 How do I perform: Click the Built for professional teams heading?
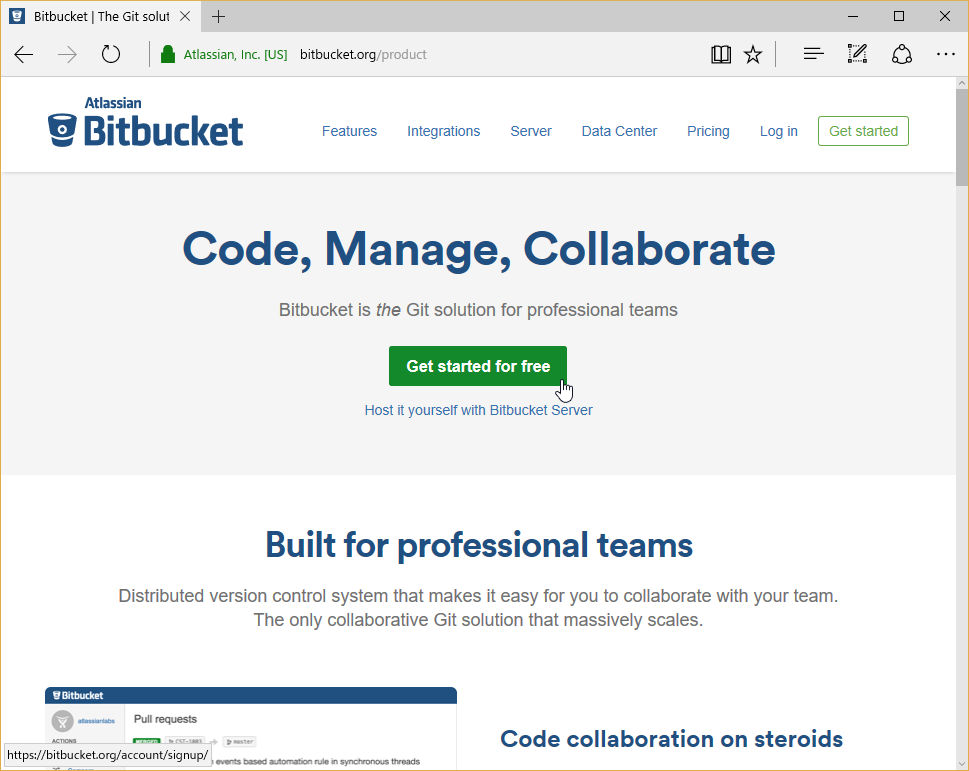click(479, 546)
